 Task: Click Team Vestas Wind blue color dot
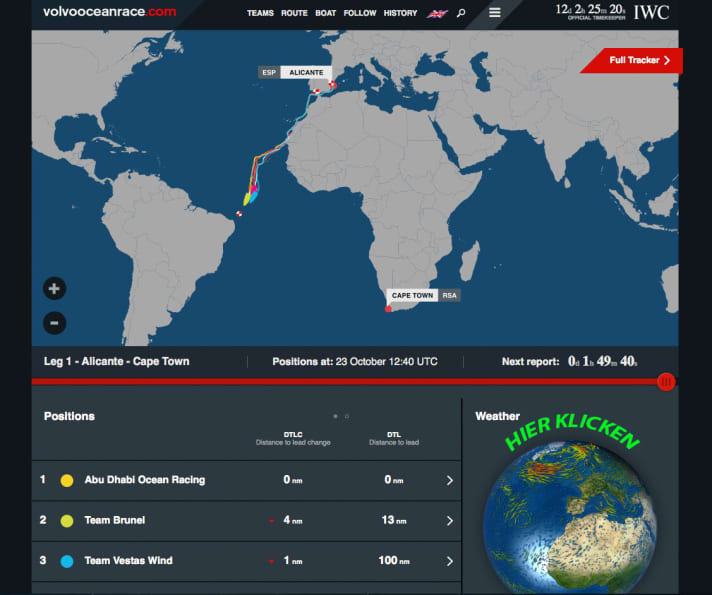67,561
